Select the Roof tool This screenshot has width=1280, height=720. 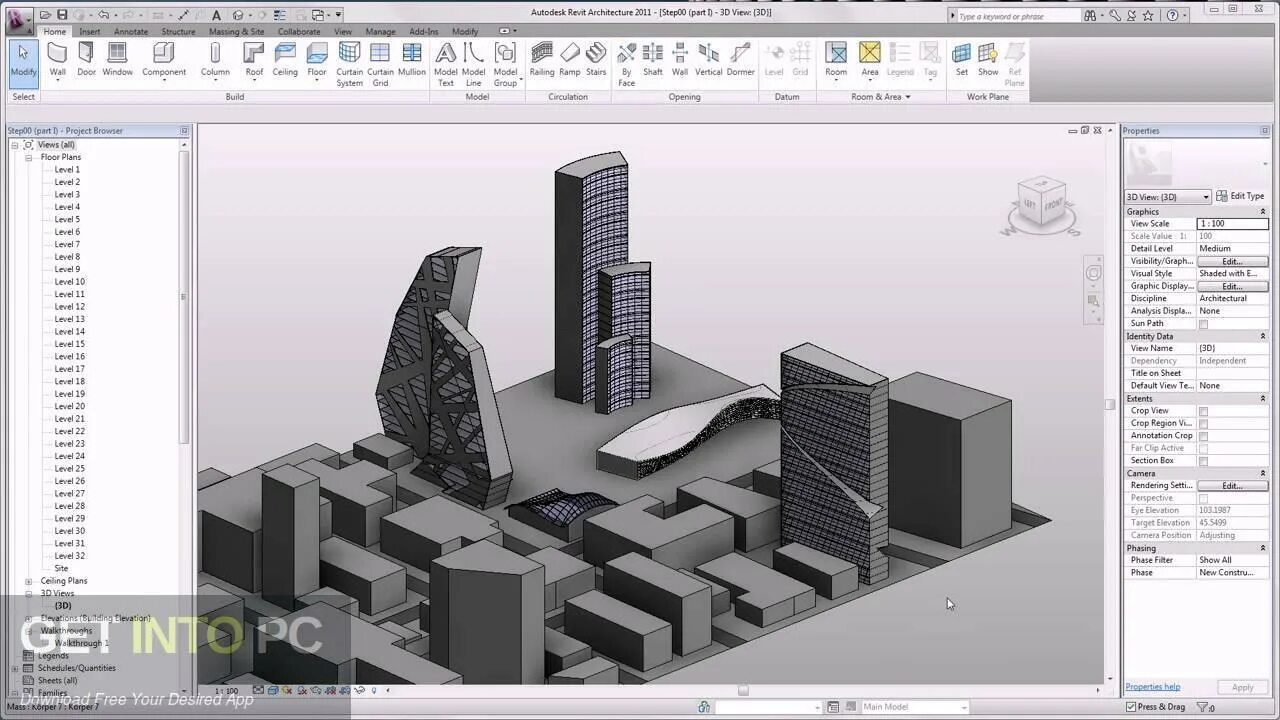tap(255, 60)
